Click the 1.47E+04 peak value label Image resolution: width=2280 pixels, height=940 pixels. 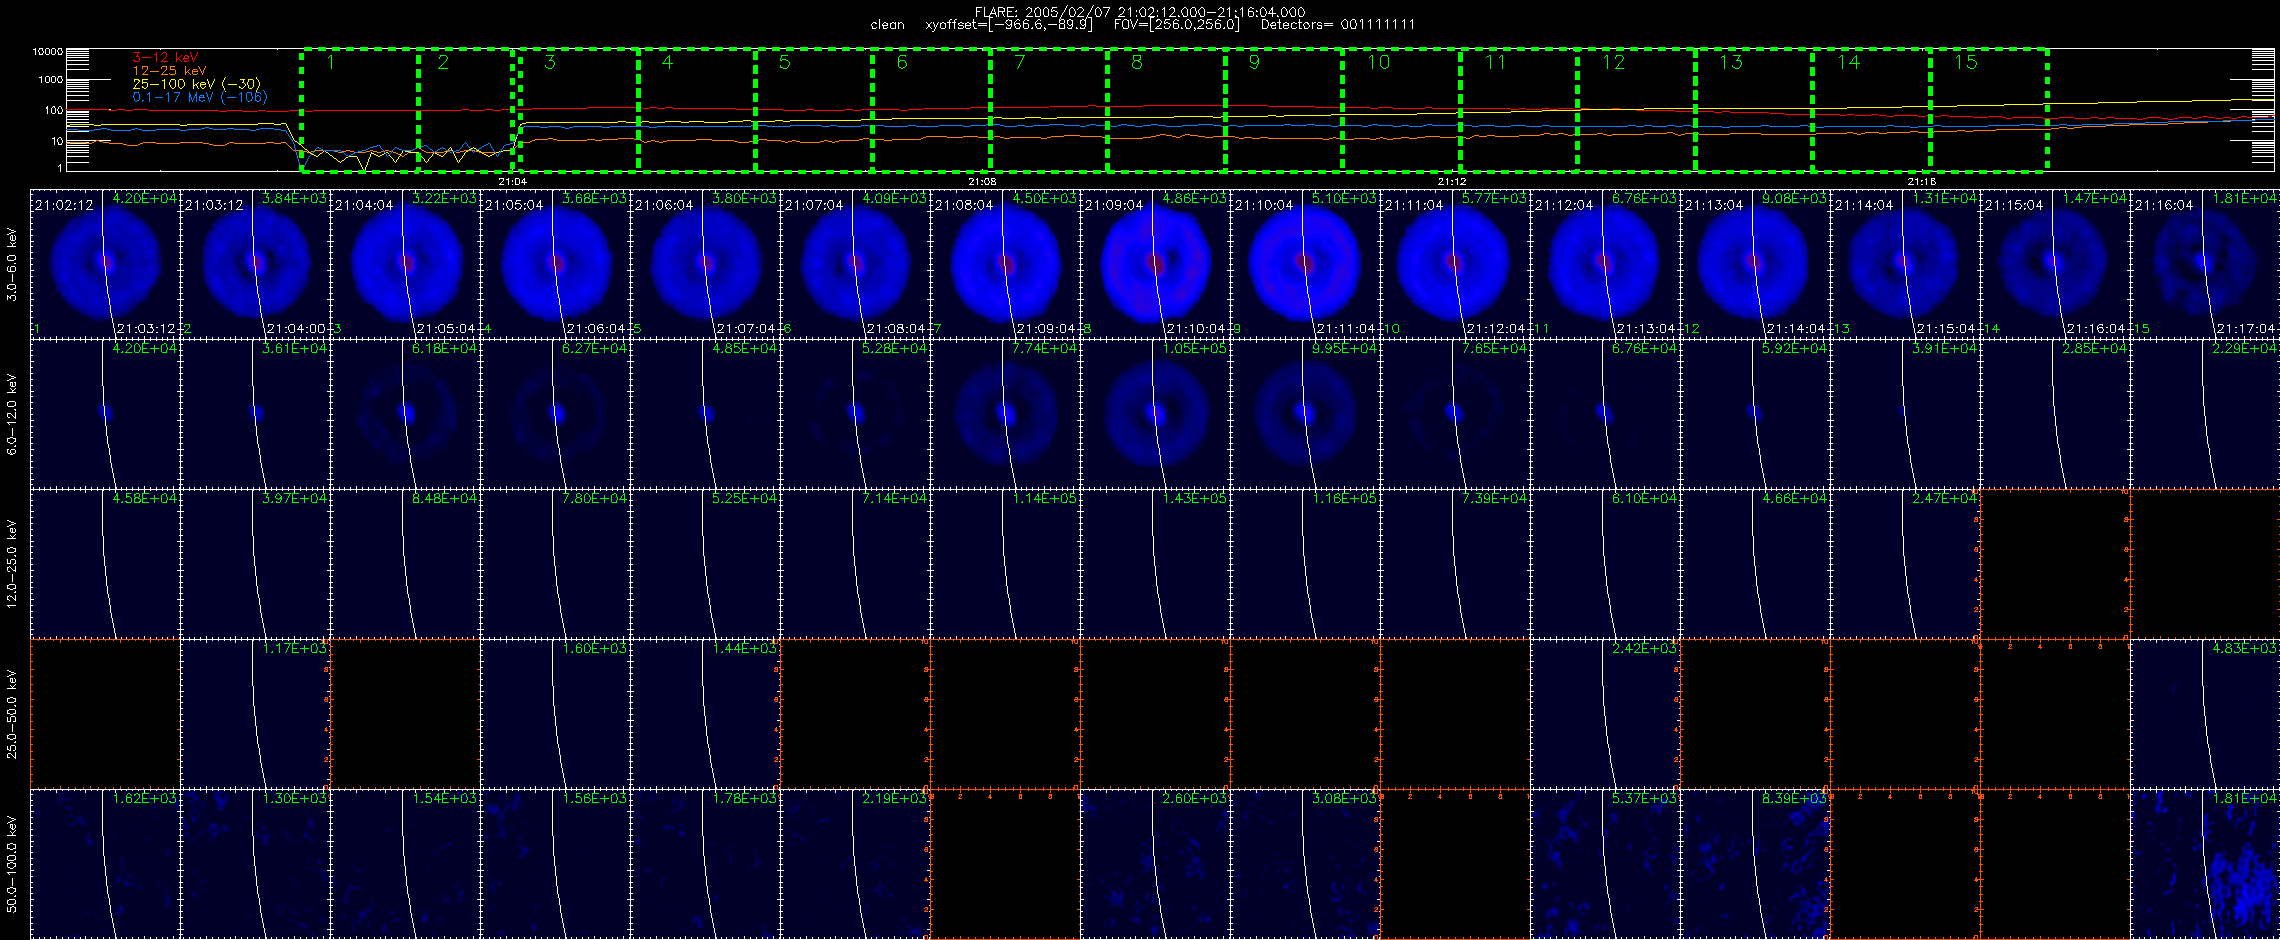(x=2094, y=199)
